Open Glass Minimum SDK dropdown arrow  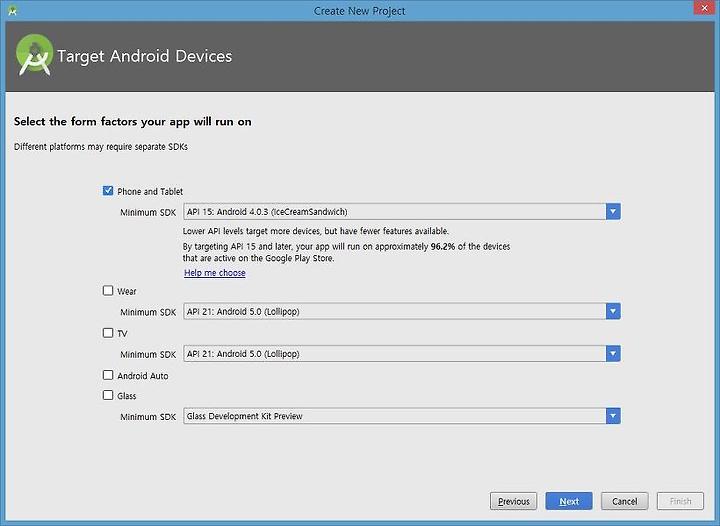(613, 416)
